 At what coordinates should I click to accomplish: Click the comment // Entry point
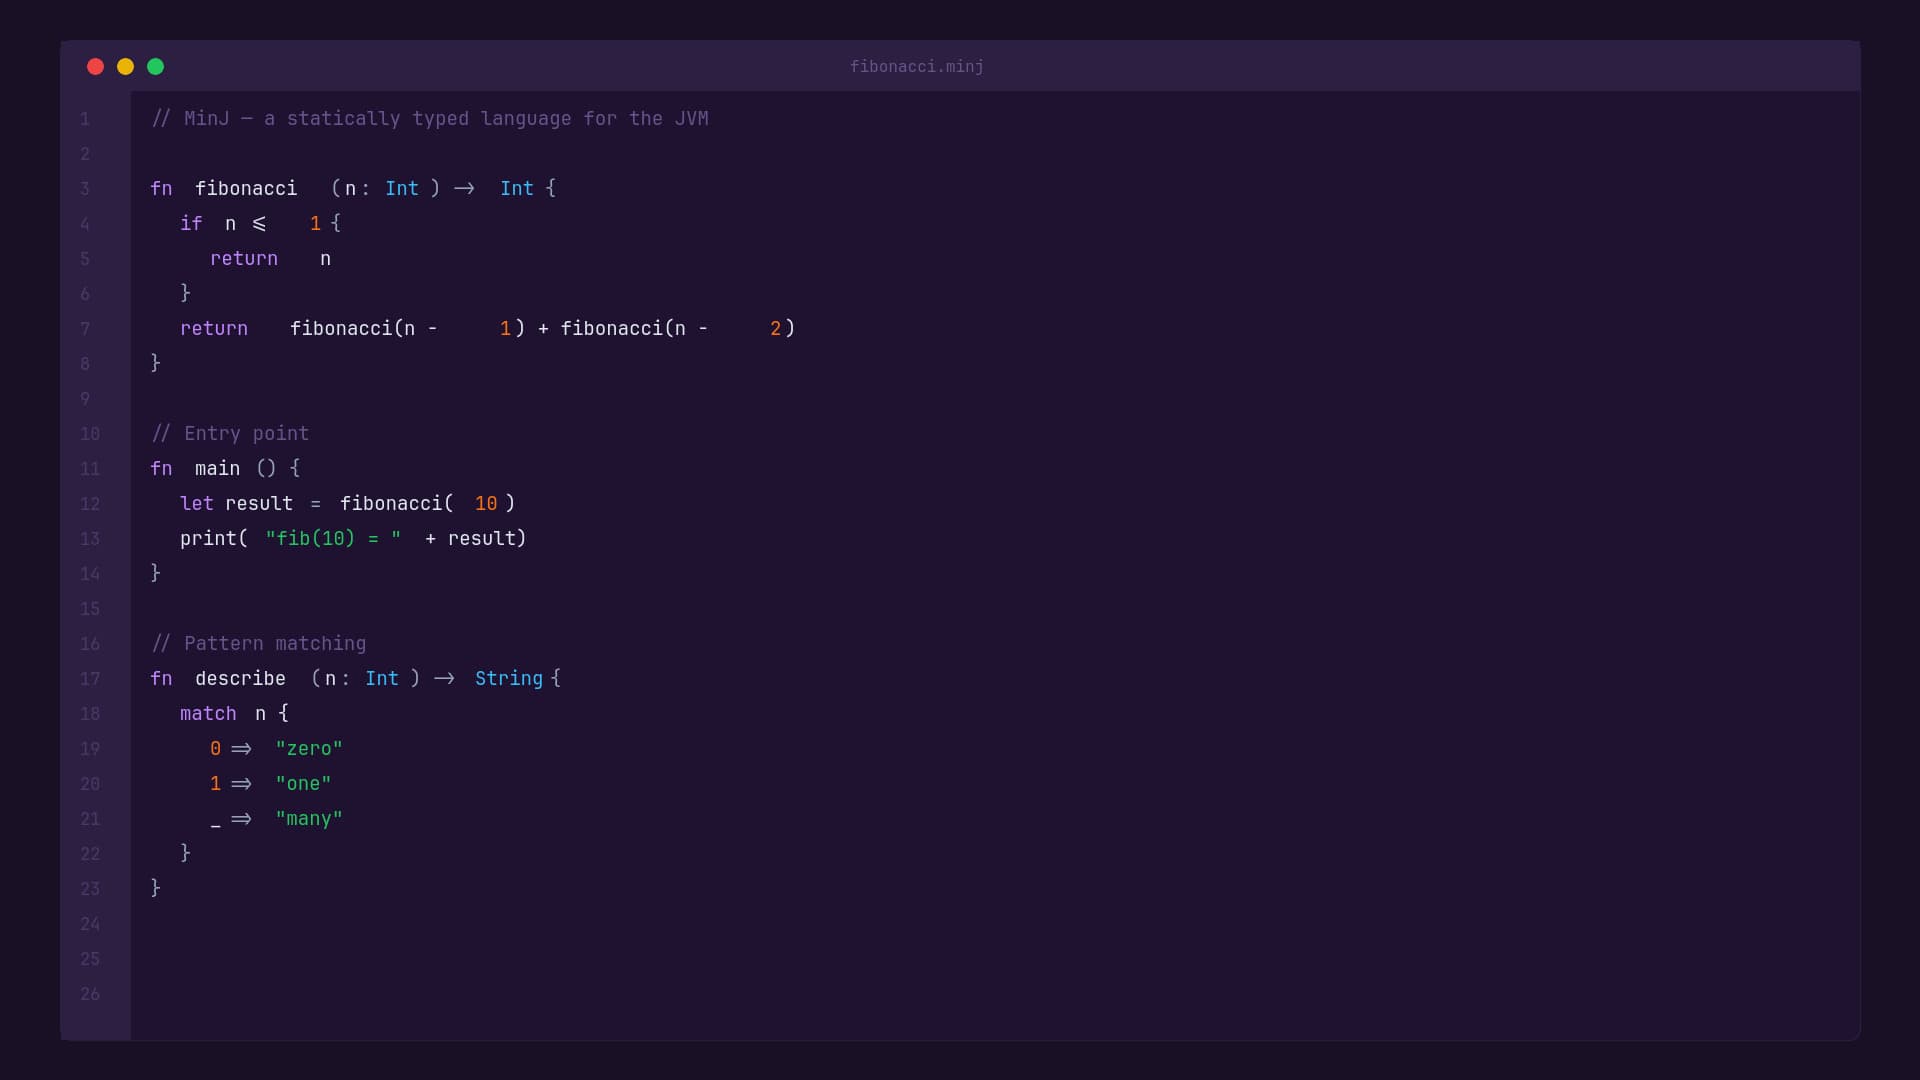pos(230,433)
